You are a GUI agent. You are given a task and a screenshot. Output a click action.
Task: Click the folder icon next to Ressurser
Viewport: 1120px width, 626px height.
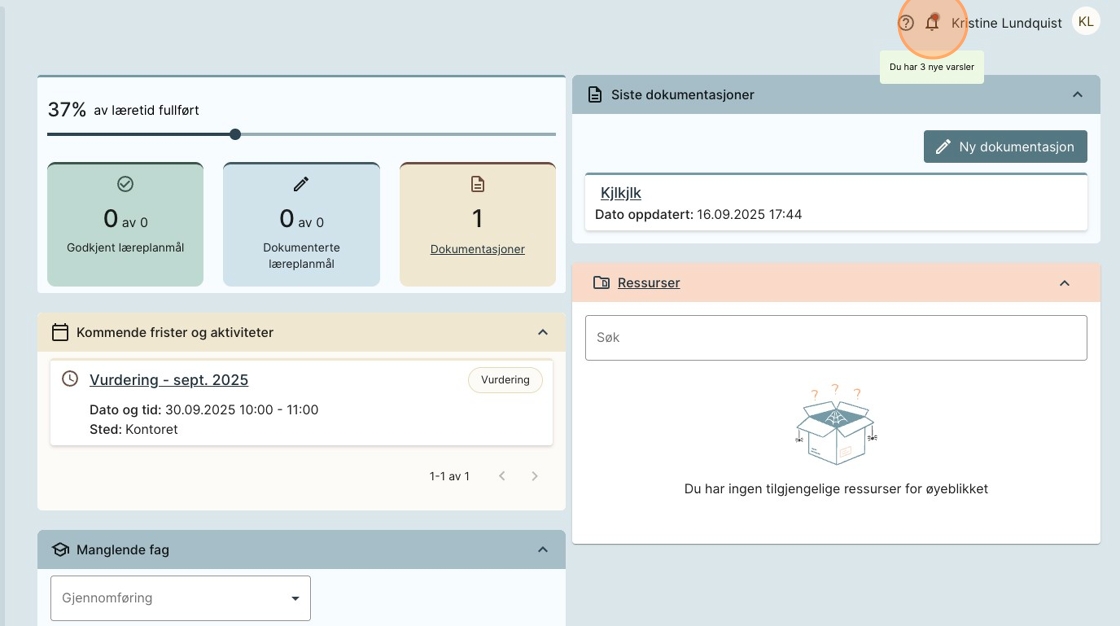[601, 283]
